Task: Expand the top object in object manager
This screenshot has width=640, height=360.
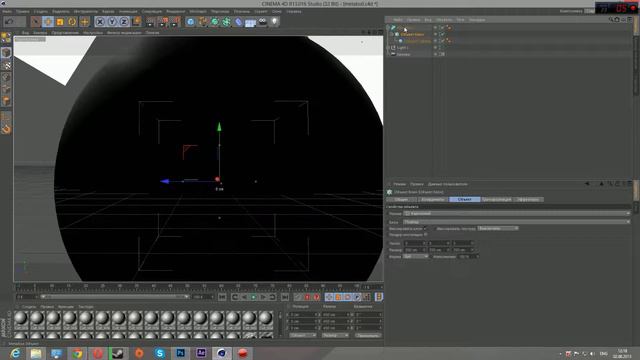Action: [x=388, y=27]
